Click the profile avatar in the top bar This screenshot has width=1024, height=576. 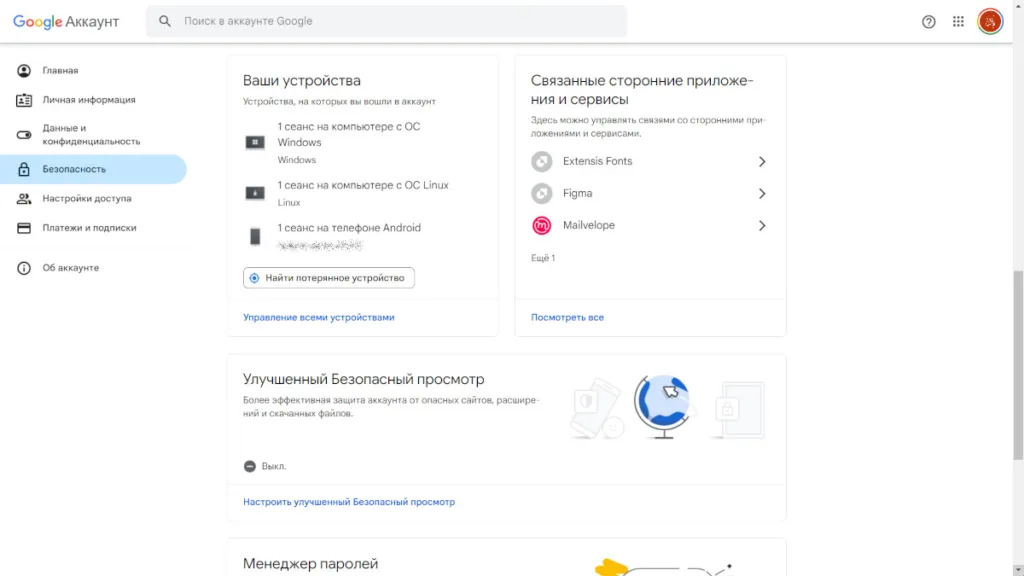click(989, 20)
